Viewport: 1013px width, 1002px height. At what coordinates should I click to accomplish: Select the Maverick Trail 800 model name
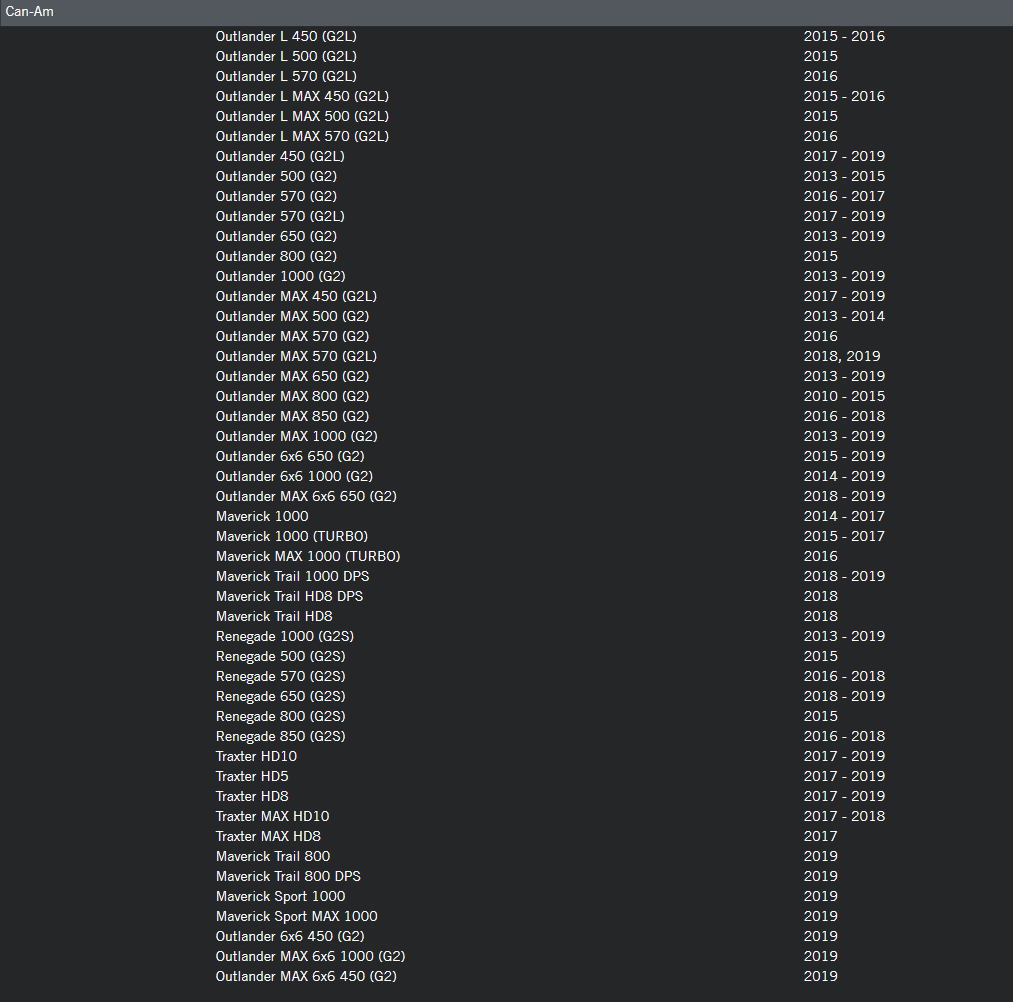tap(273, 857)
